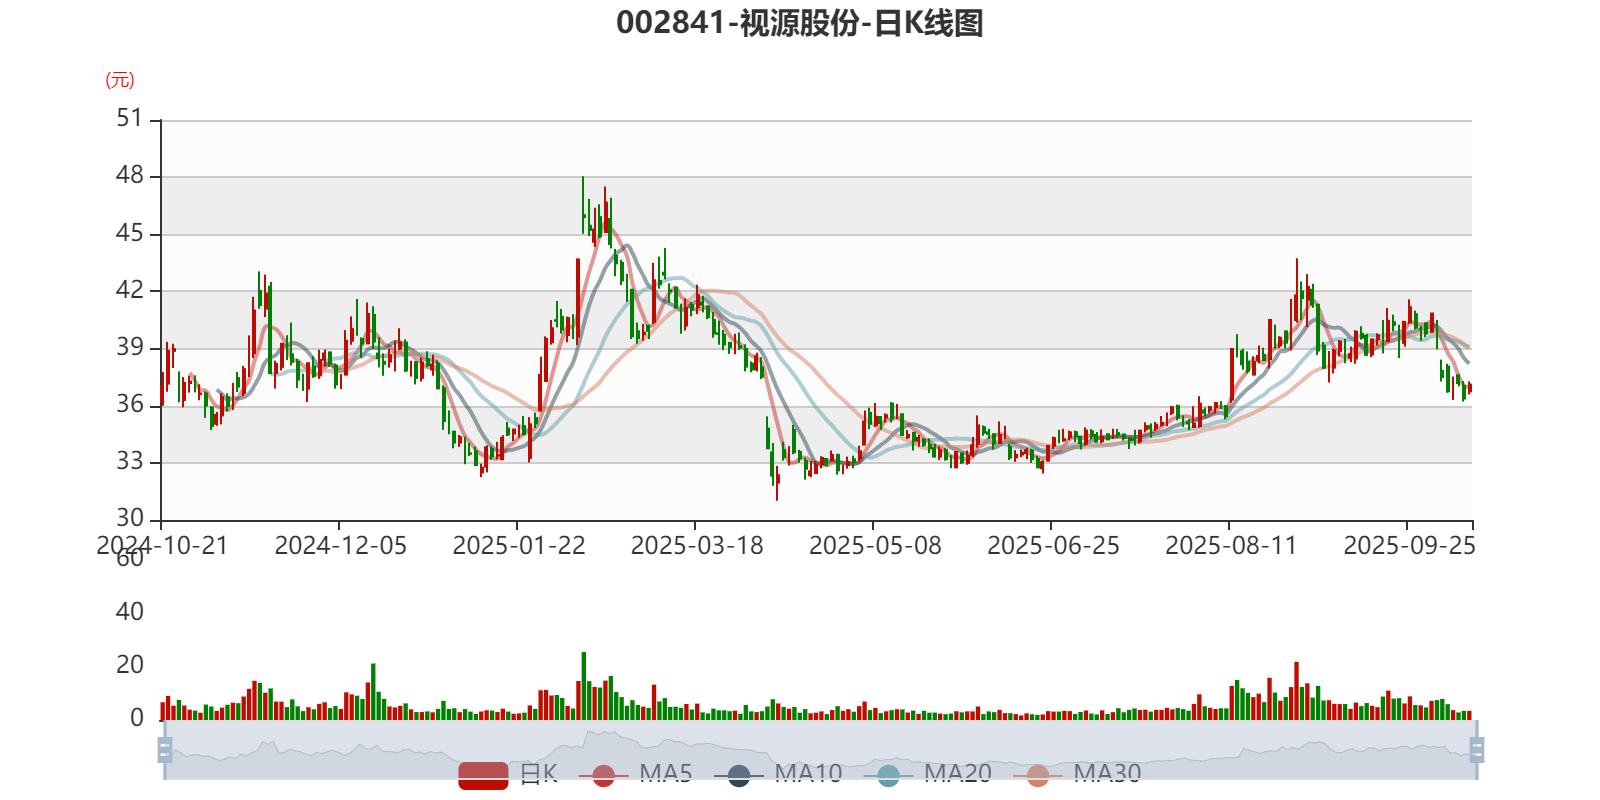
Task: Click the data zoom overview bar's shaded range
Action: coord(820,749)
